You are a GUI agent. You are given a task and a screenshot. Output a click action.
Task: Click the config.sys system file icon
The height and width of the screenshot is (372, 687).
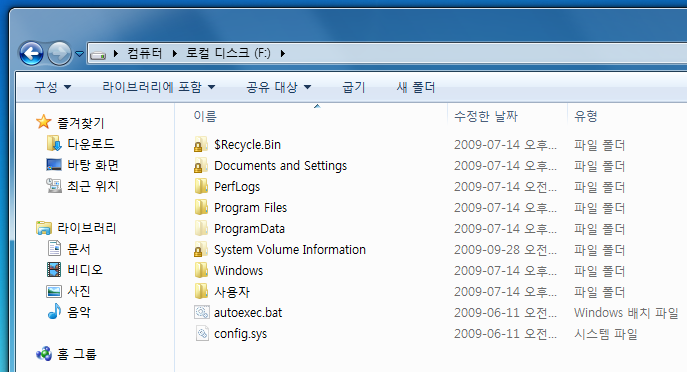202,333
